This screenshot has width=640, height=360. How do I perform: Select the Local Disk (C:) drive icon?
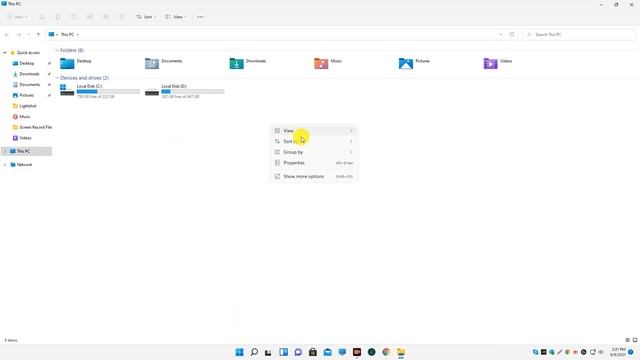(x=67, y=90)
